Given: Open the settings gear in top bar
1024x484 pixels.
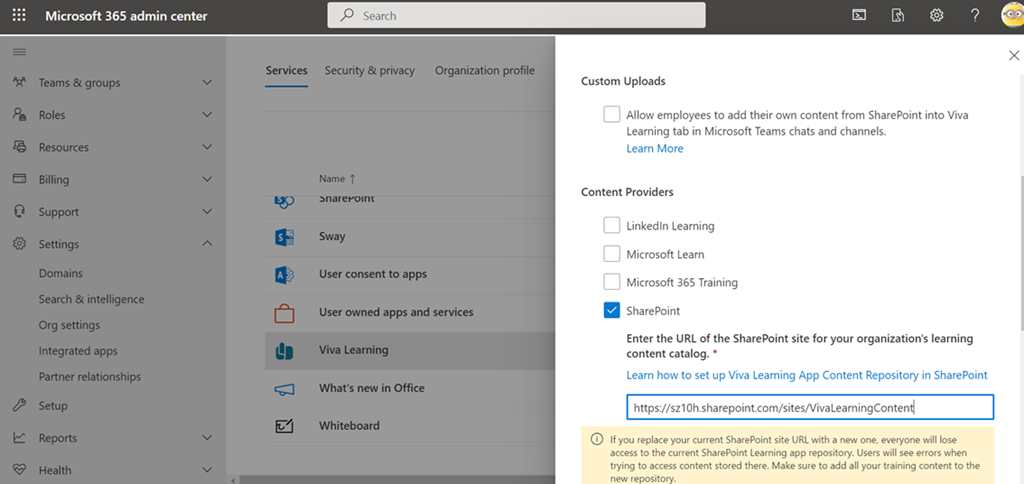Looking at the screenshot, I should 936,15.
